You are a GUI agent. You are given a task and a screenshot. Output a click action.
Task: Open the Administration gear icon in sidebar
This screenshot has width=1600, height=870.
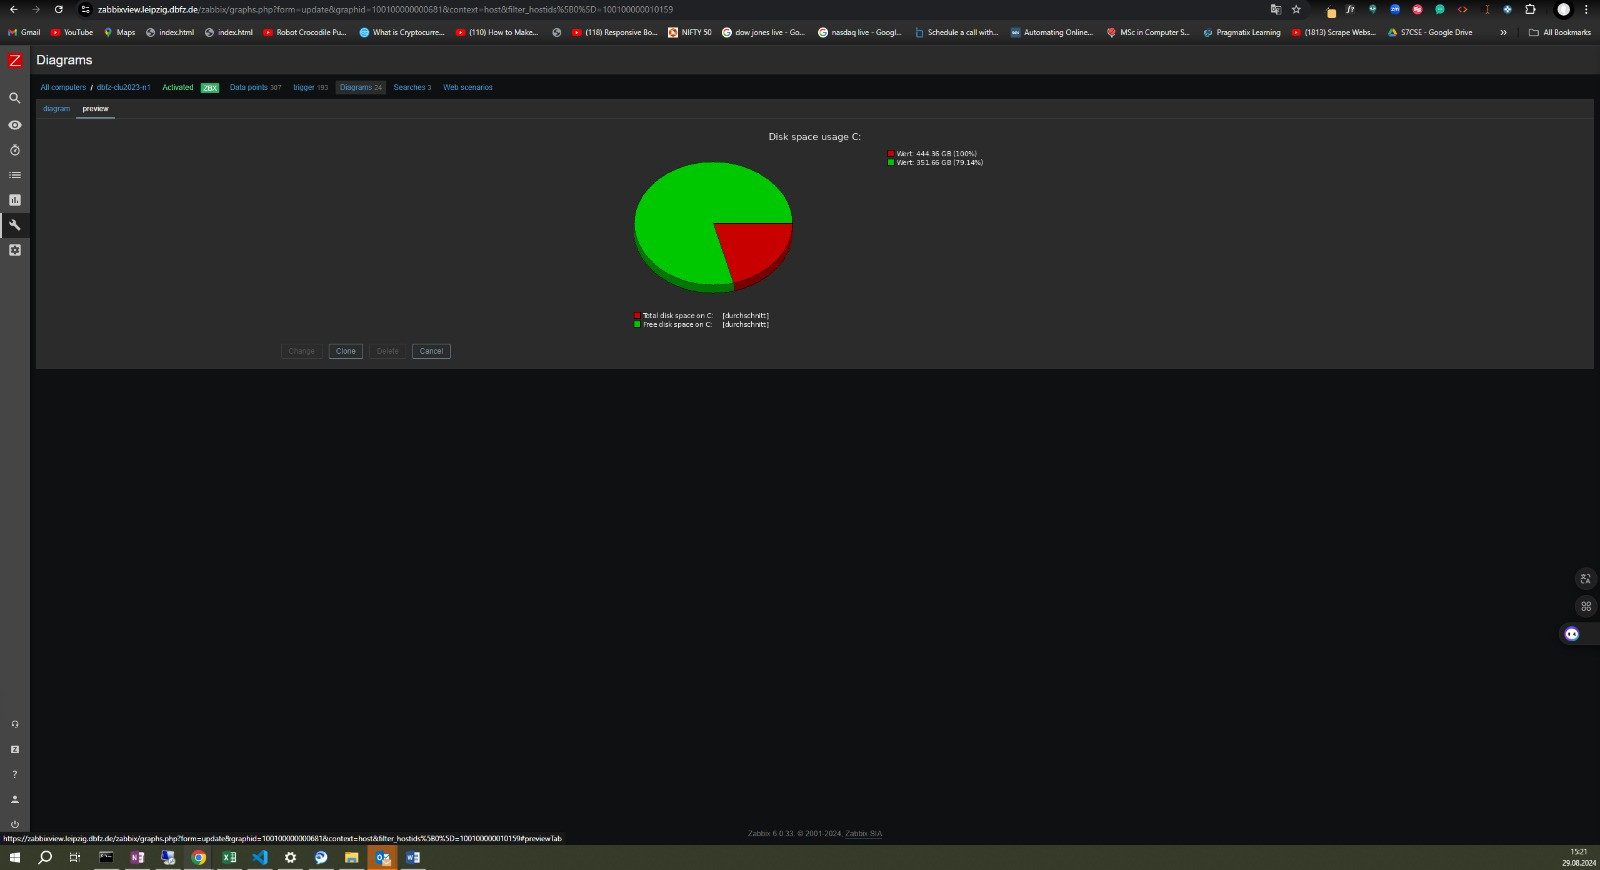pyautogui.click(x=15, y=250)
